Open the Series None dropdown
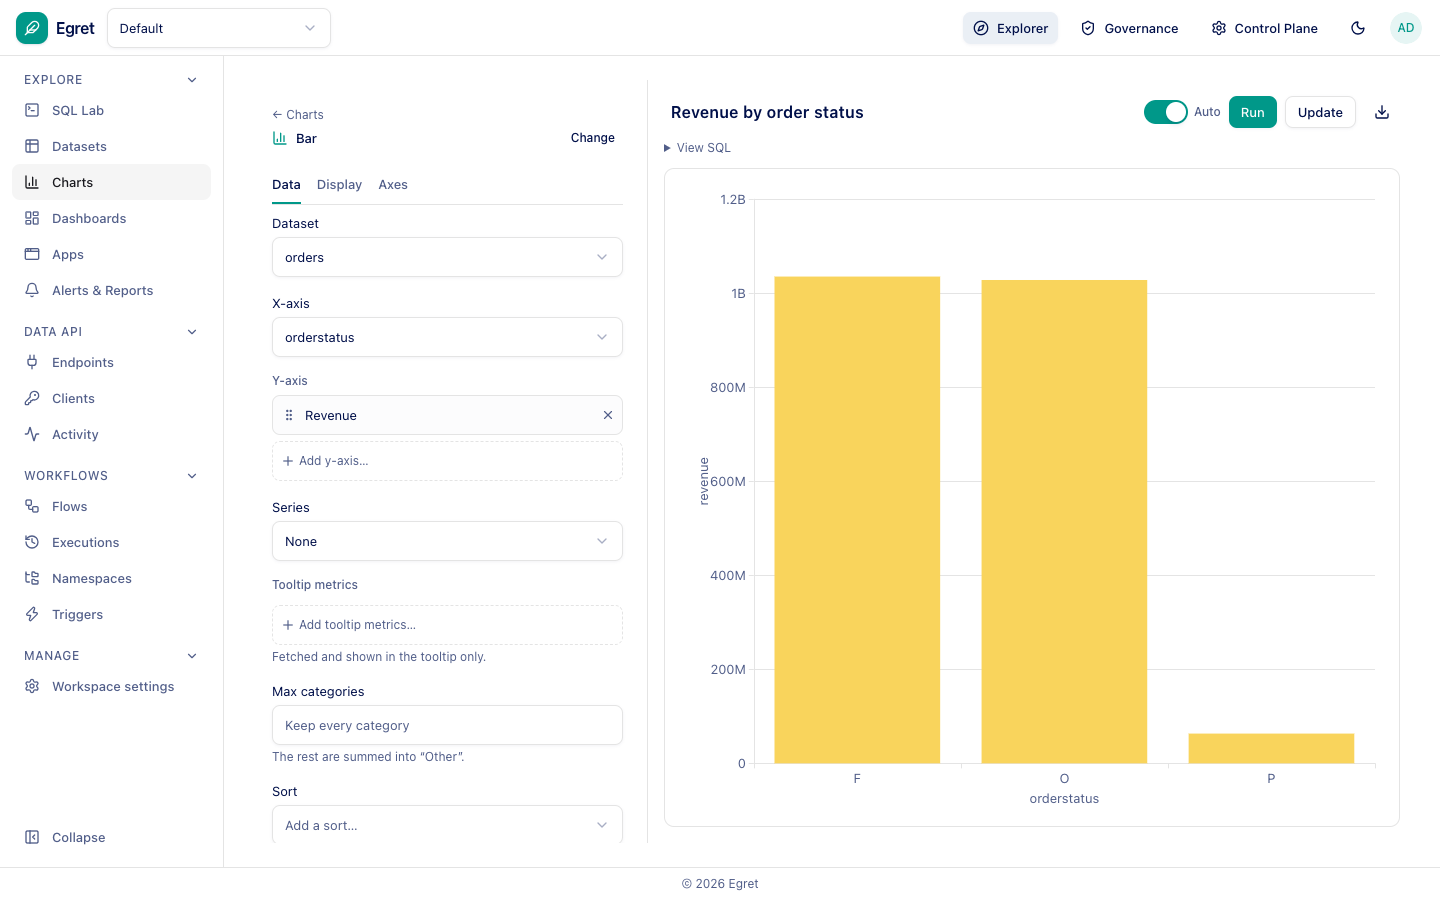The image size is (1440, 900). [x=447, y=541]
